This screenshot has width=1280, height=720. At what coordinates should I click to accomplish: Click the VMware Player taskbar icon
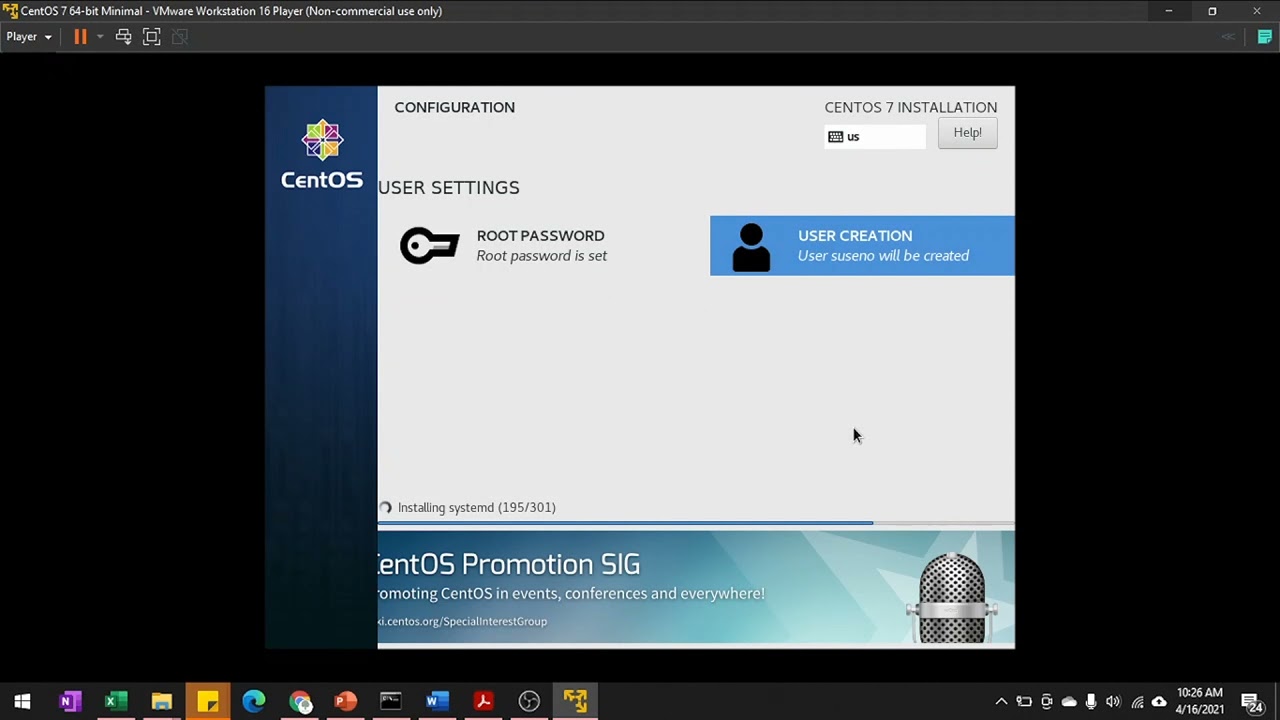[575, 701]
